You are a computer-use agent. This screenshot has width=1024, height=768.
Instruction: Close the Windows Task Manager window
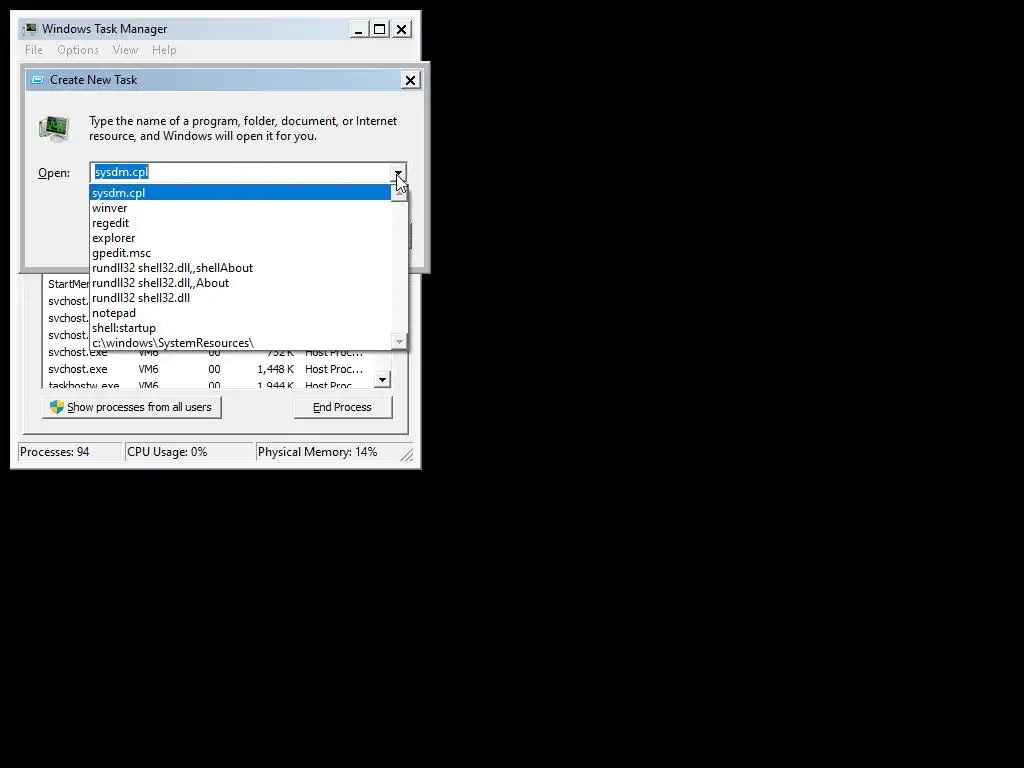click(402, 29)
